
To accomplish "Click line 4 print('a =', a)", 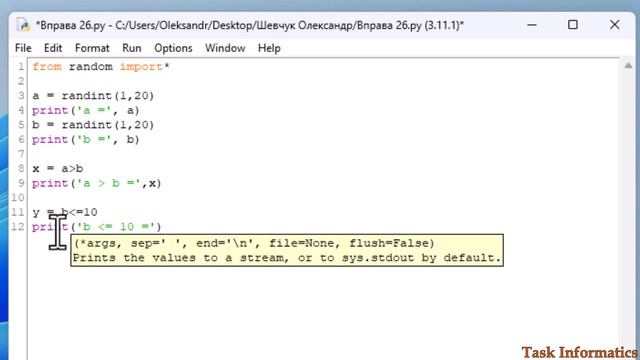I will [86, 110].
